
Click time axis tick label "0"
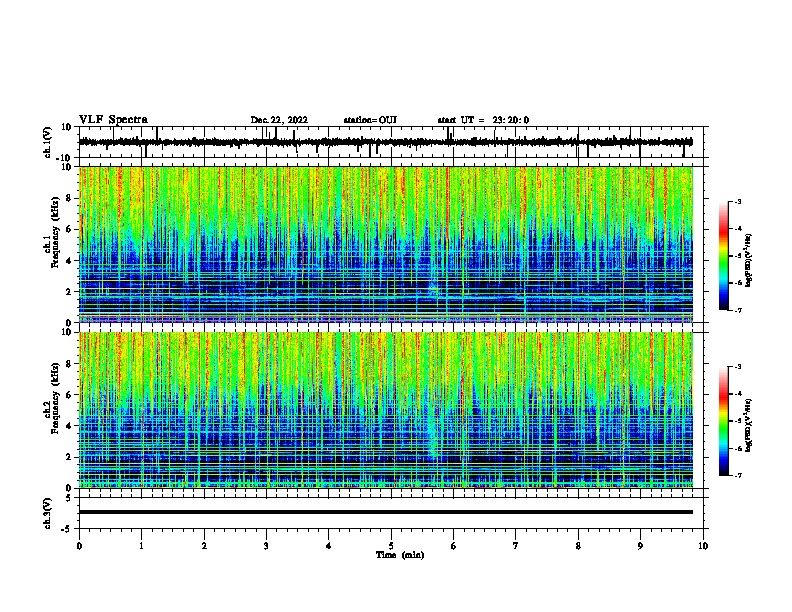(79, 546)
